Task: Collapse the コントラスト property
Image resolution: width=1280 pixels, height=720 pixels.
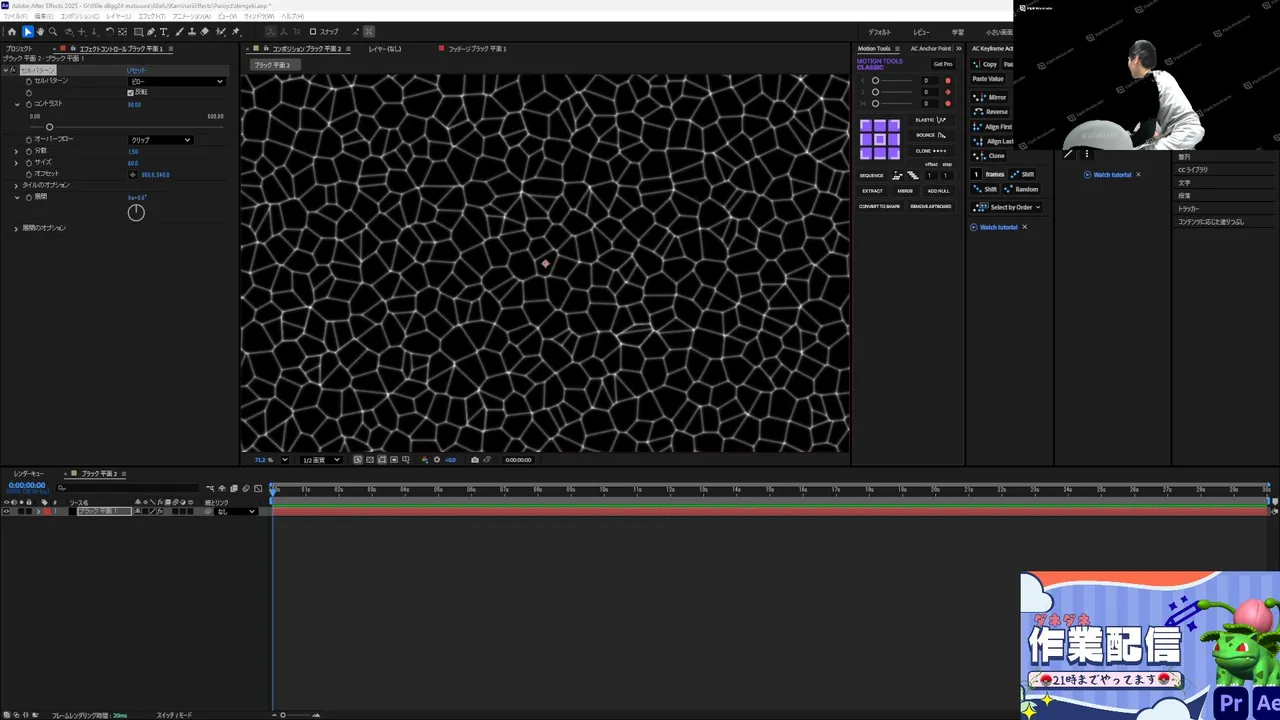Action: pos(17,104)
